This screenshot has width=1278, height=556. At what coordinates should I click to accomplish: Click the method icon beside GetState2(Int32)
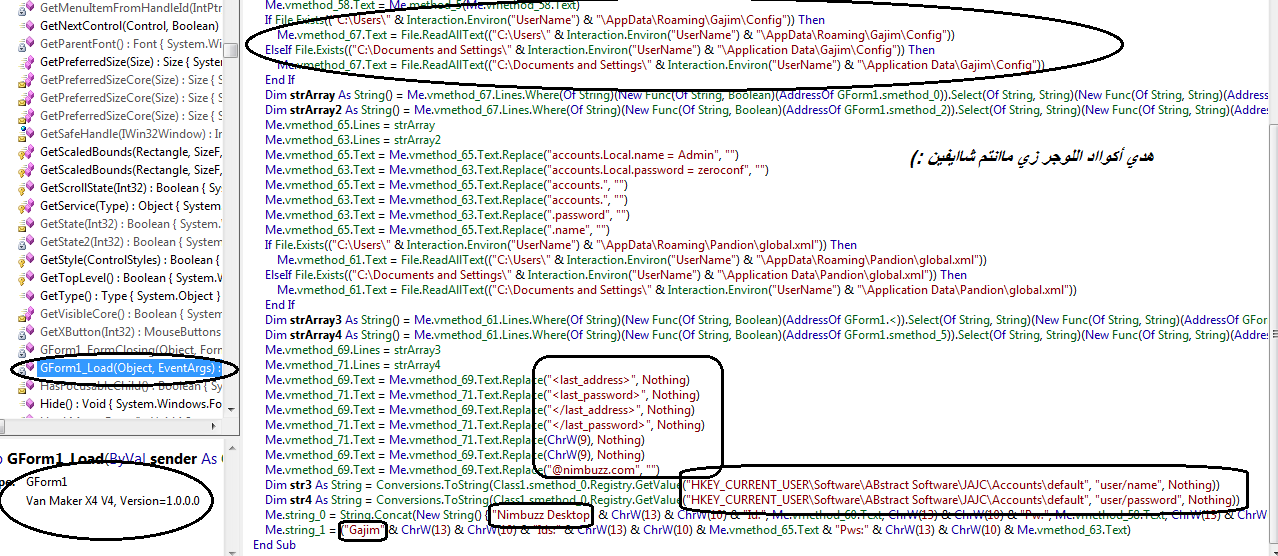(27, 242)
